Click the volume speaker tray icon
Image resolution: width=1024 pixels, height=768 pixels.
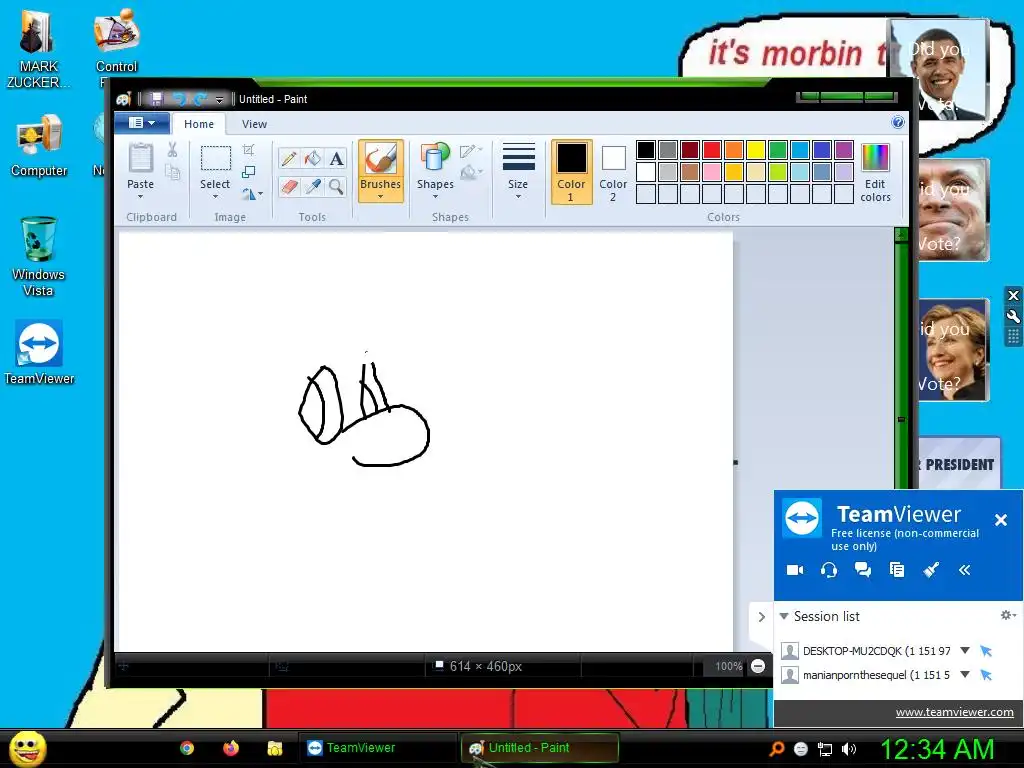[848, 749]
